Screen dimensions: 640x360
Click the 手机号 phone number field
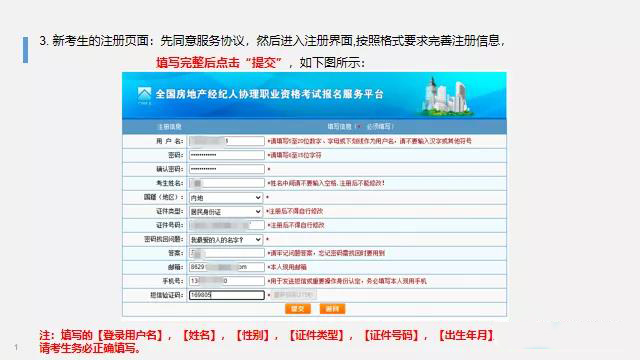click(227, 281)
